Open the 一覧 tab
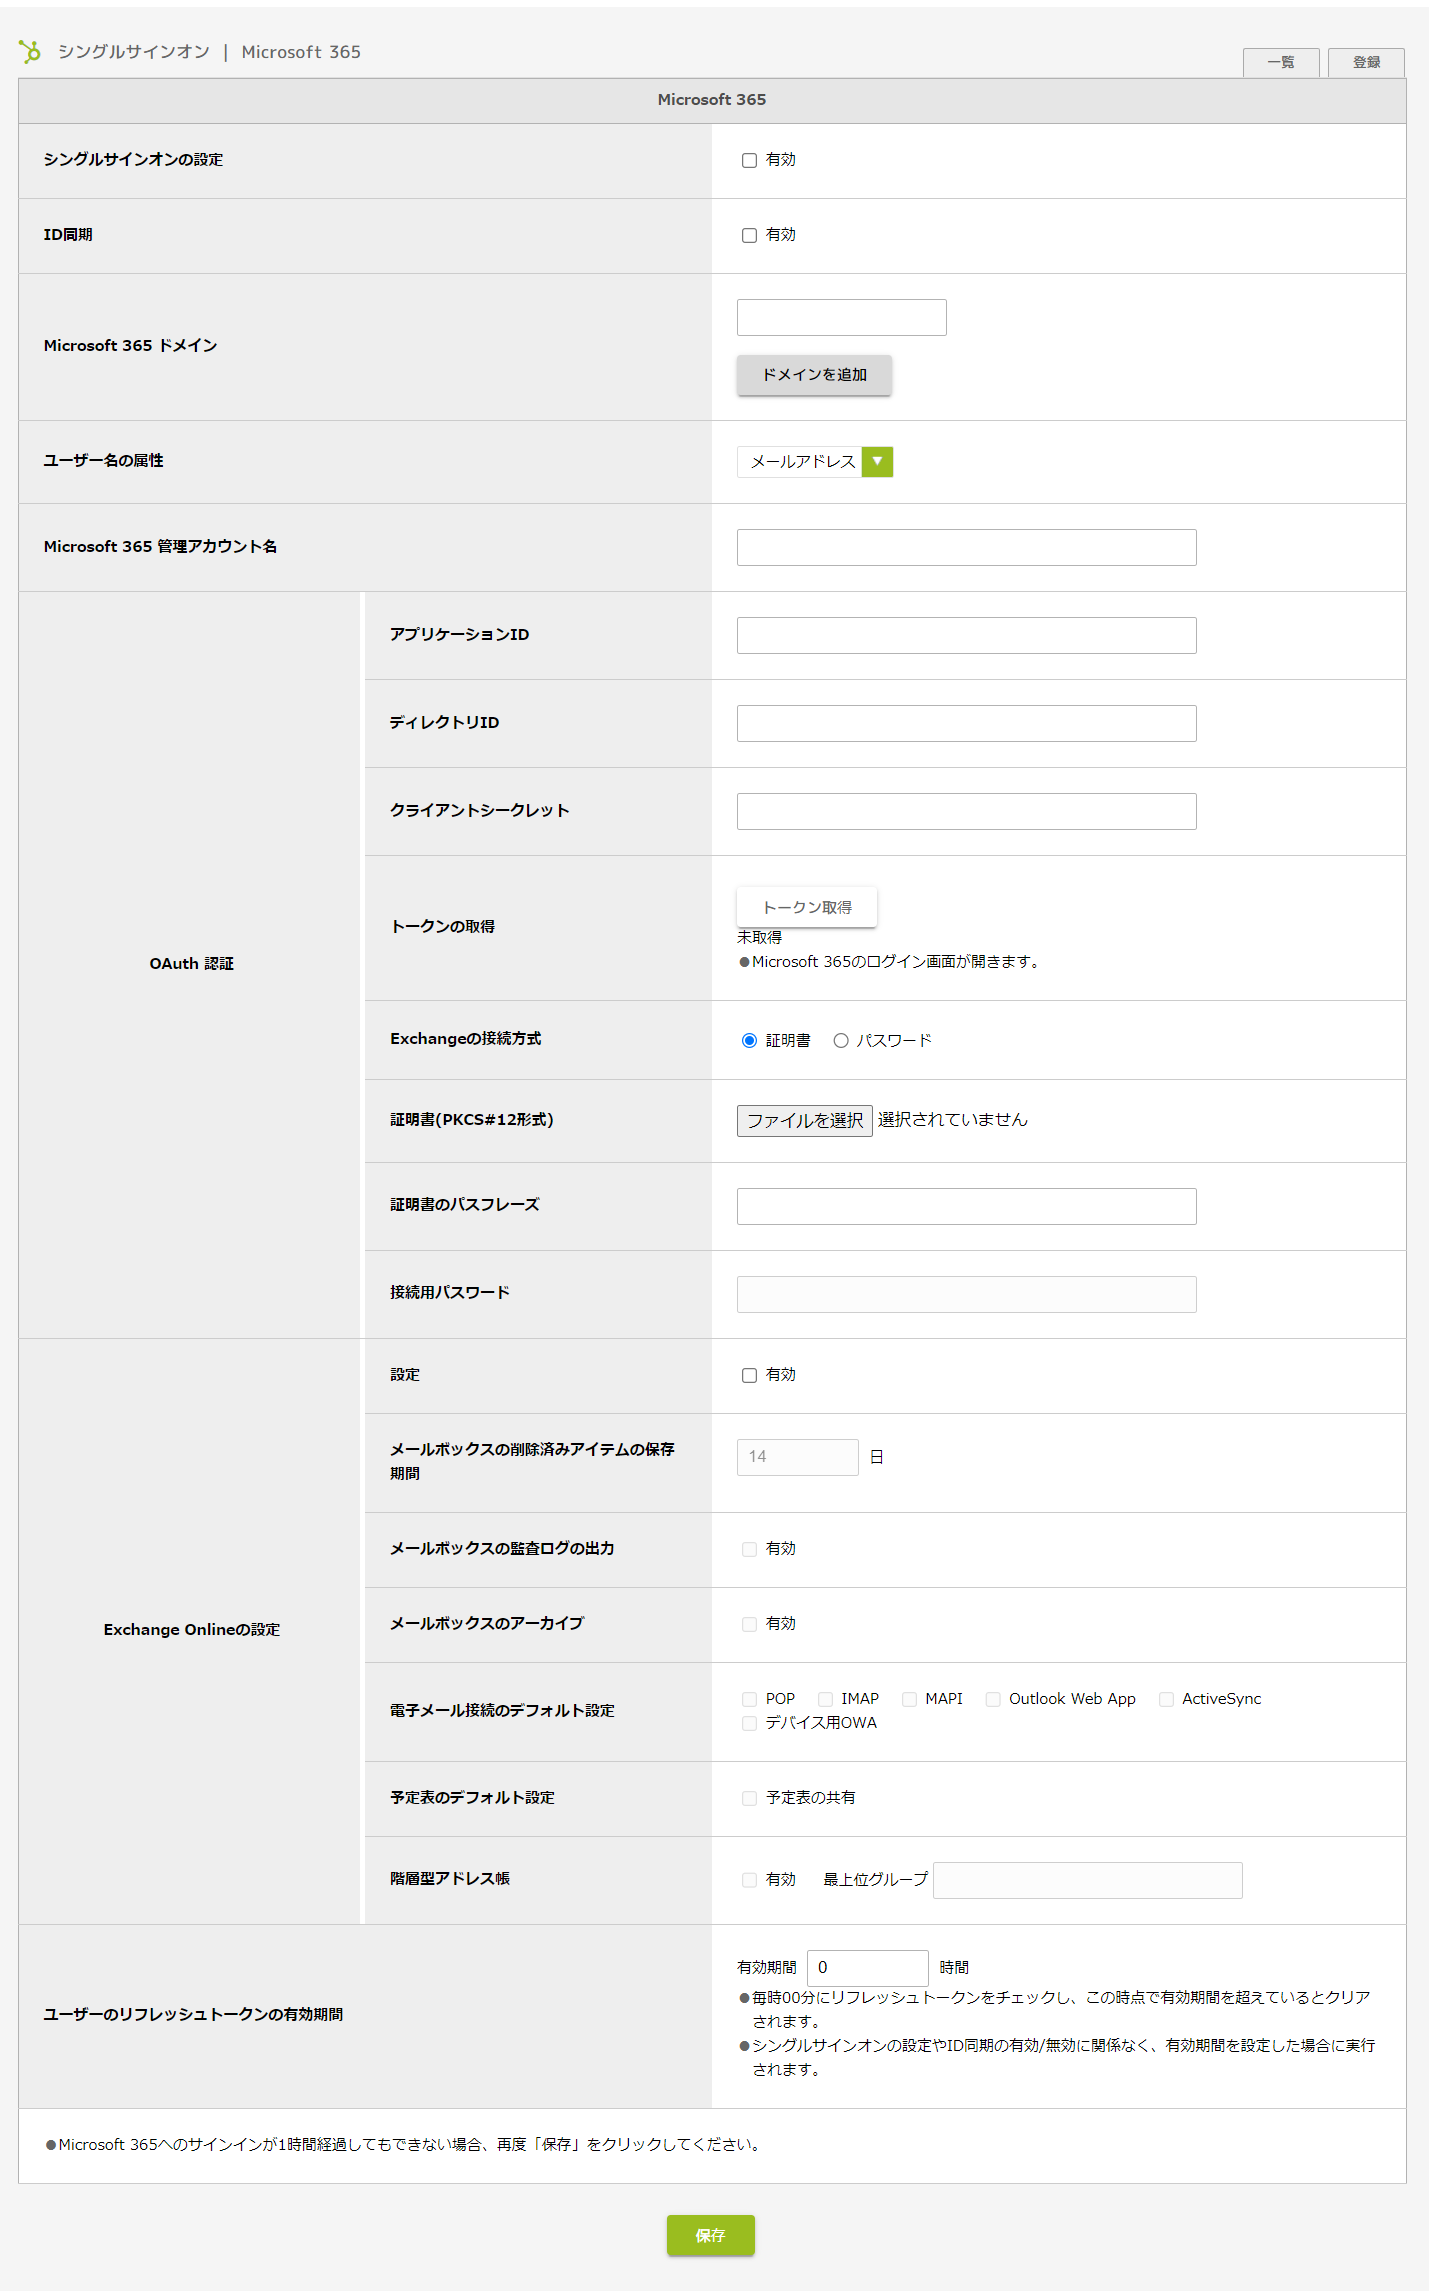Viewport: 1429px width, 2291px height. click(1280, 62)
